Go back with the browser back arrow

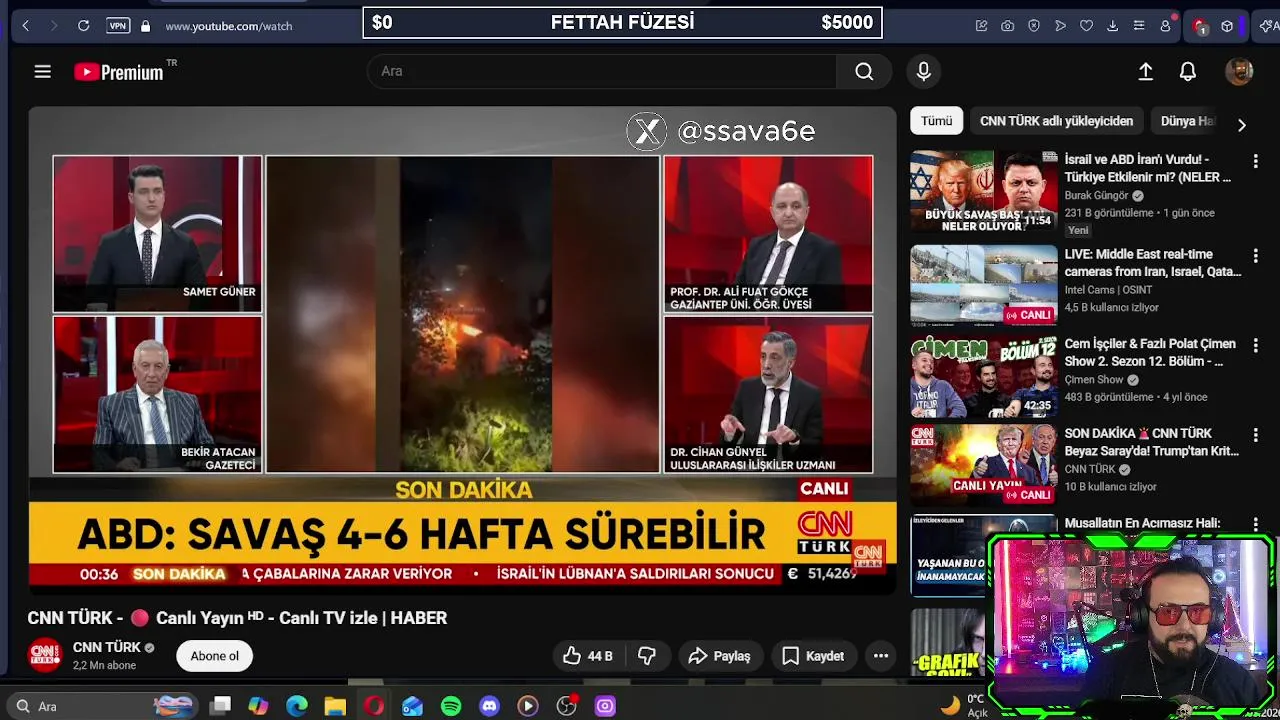tap(26, 26)
